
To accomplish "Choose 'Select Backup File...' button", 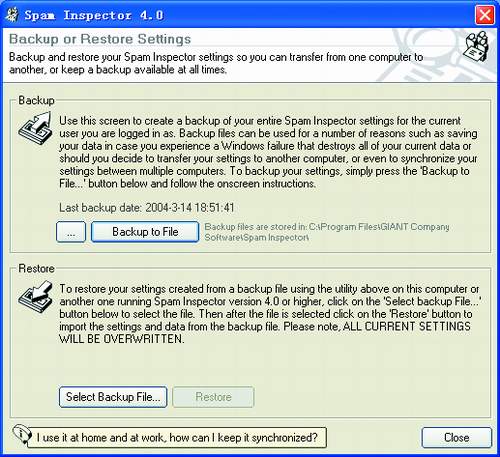I will (113, 397).
